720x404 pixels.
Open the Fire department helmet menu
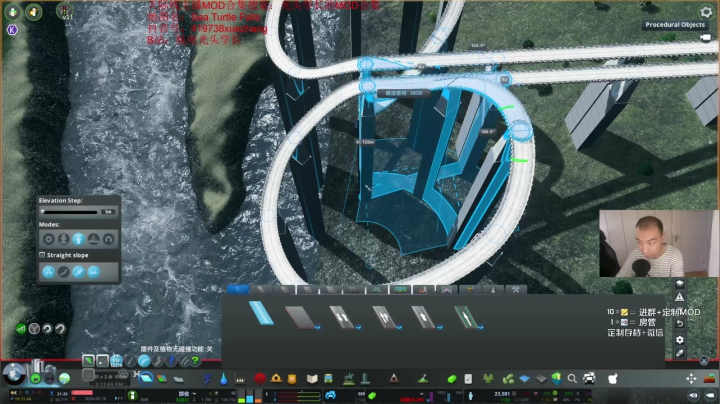276,379
